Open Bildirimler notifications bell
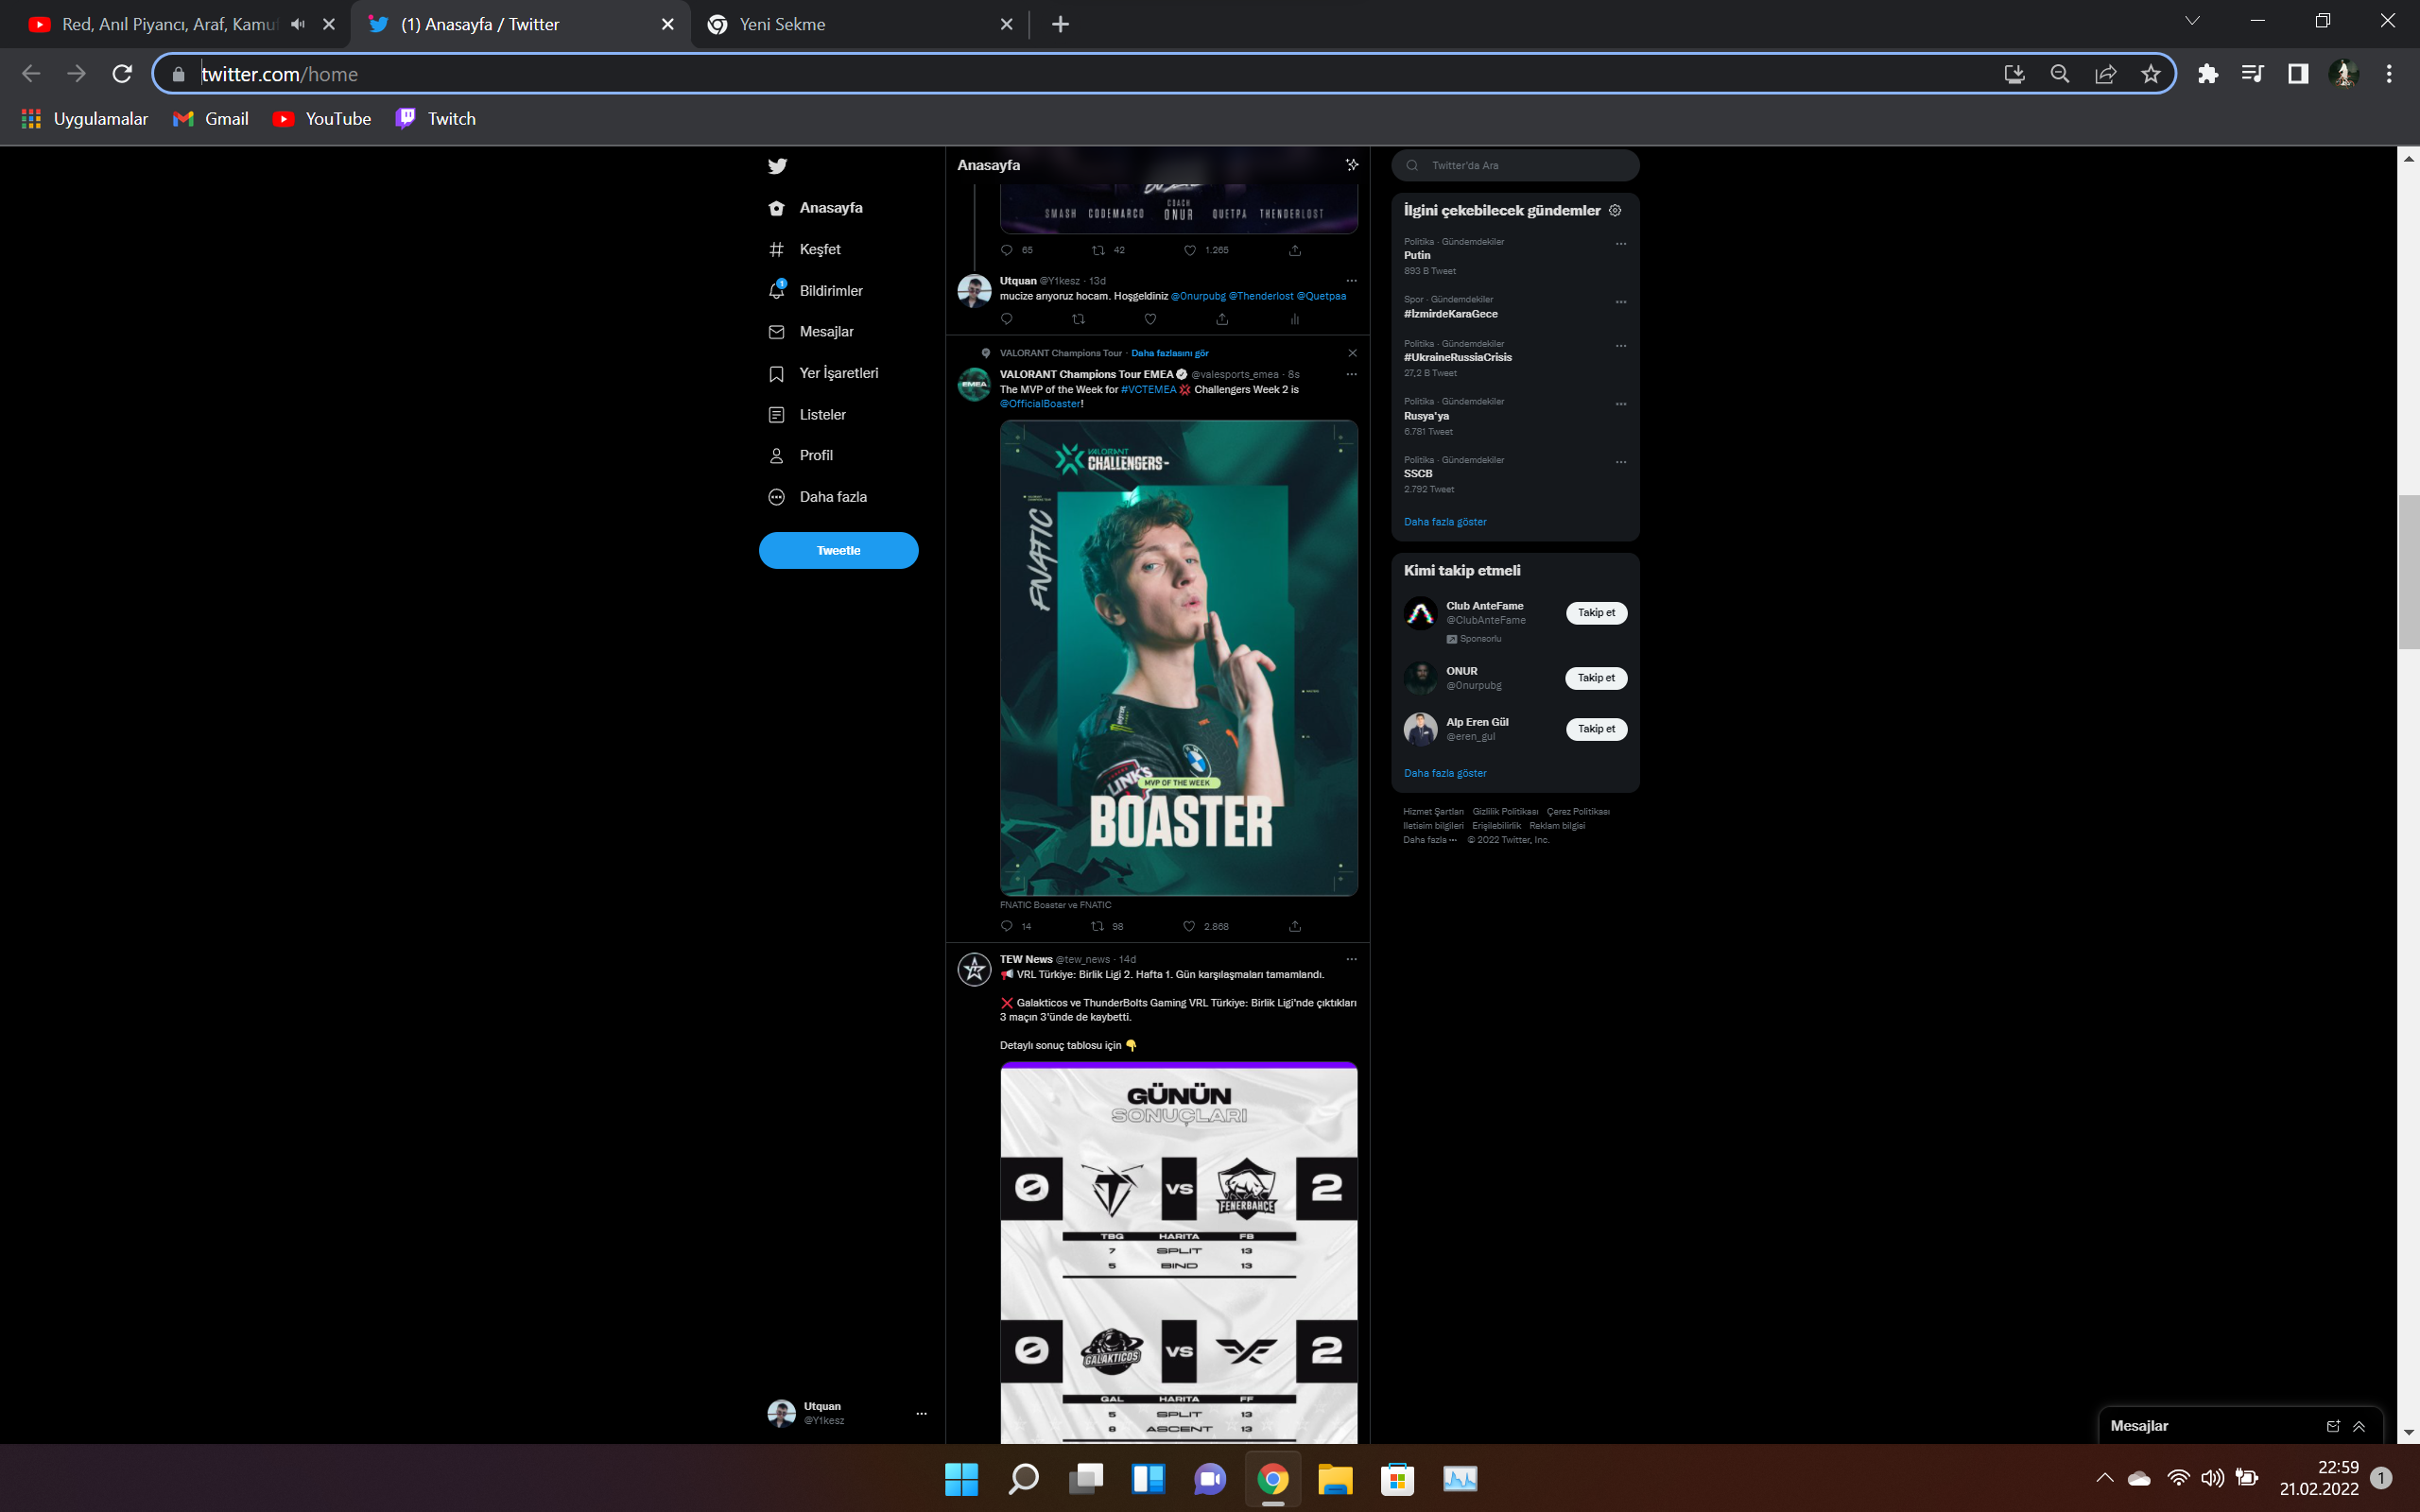Viewport: 2420px width, 1512px height. click(777, 290)
